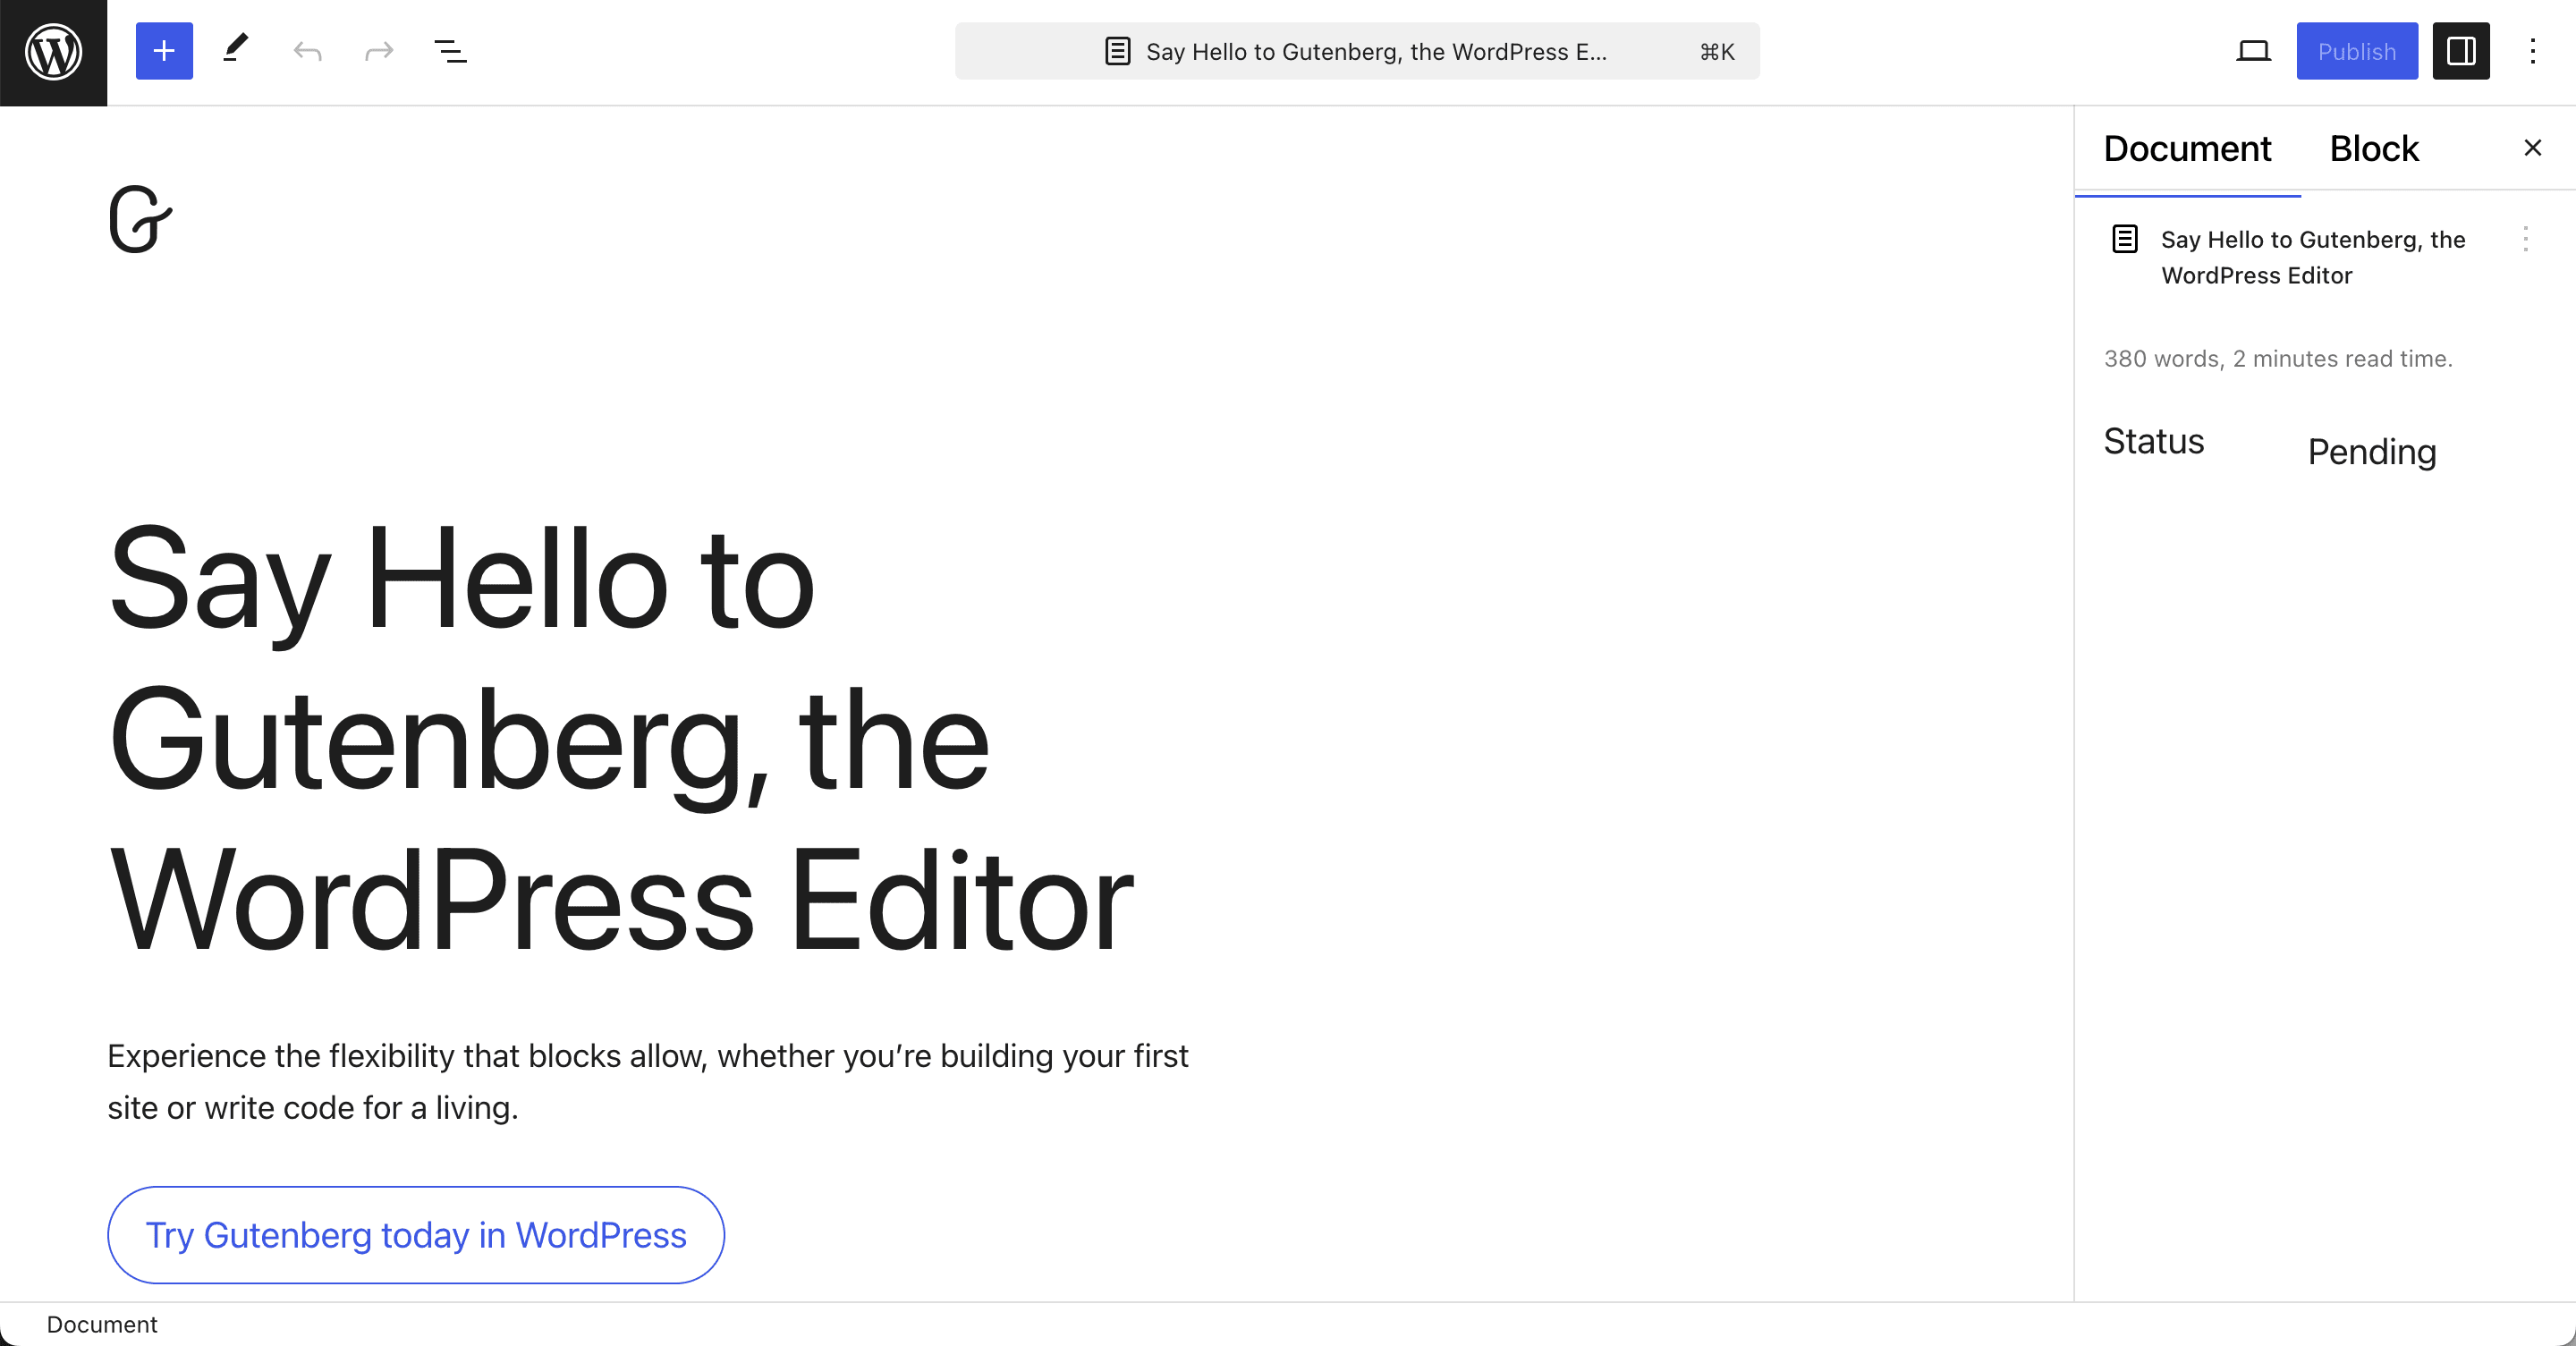The height and width of the screenshot is (1346, 2576).
Task: Select the Document tab
Action: [2188, 148]
